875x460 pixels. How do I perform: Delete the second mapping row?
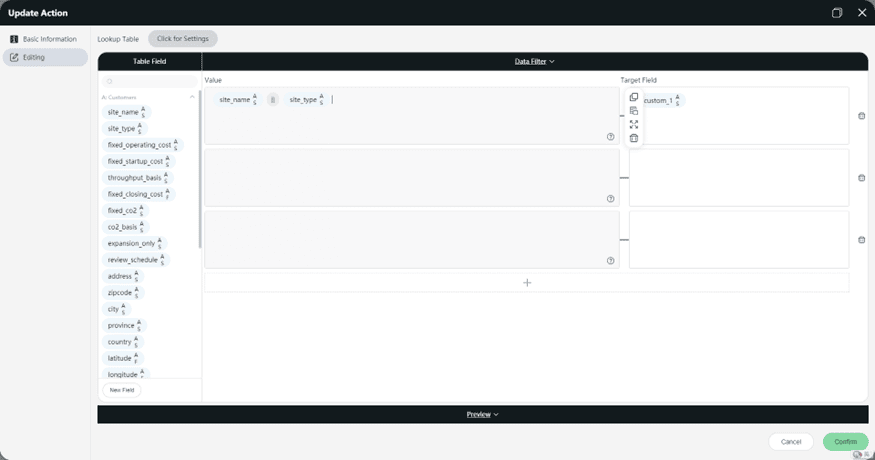pos(862,178)
